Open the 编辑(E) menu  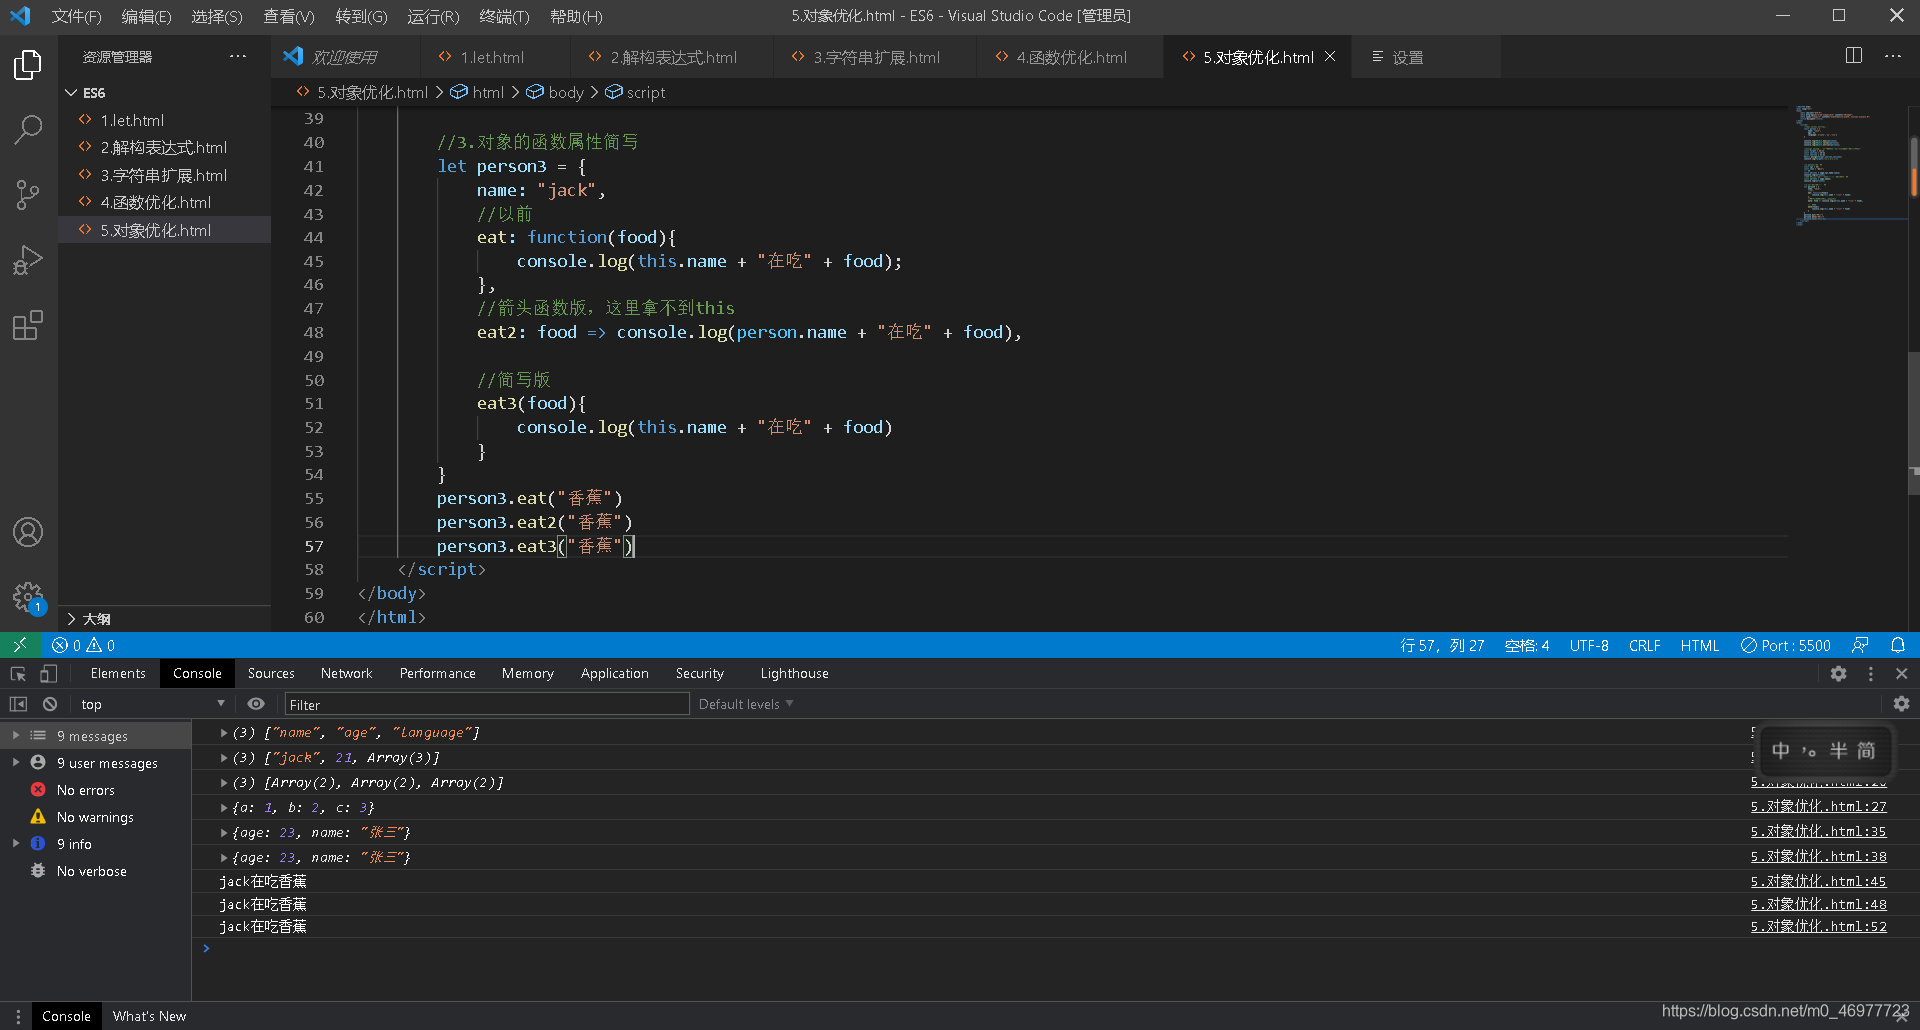pos(146,16)
